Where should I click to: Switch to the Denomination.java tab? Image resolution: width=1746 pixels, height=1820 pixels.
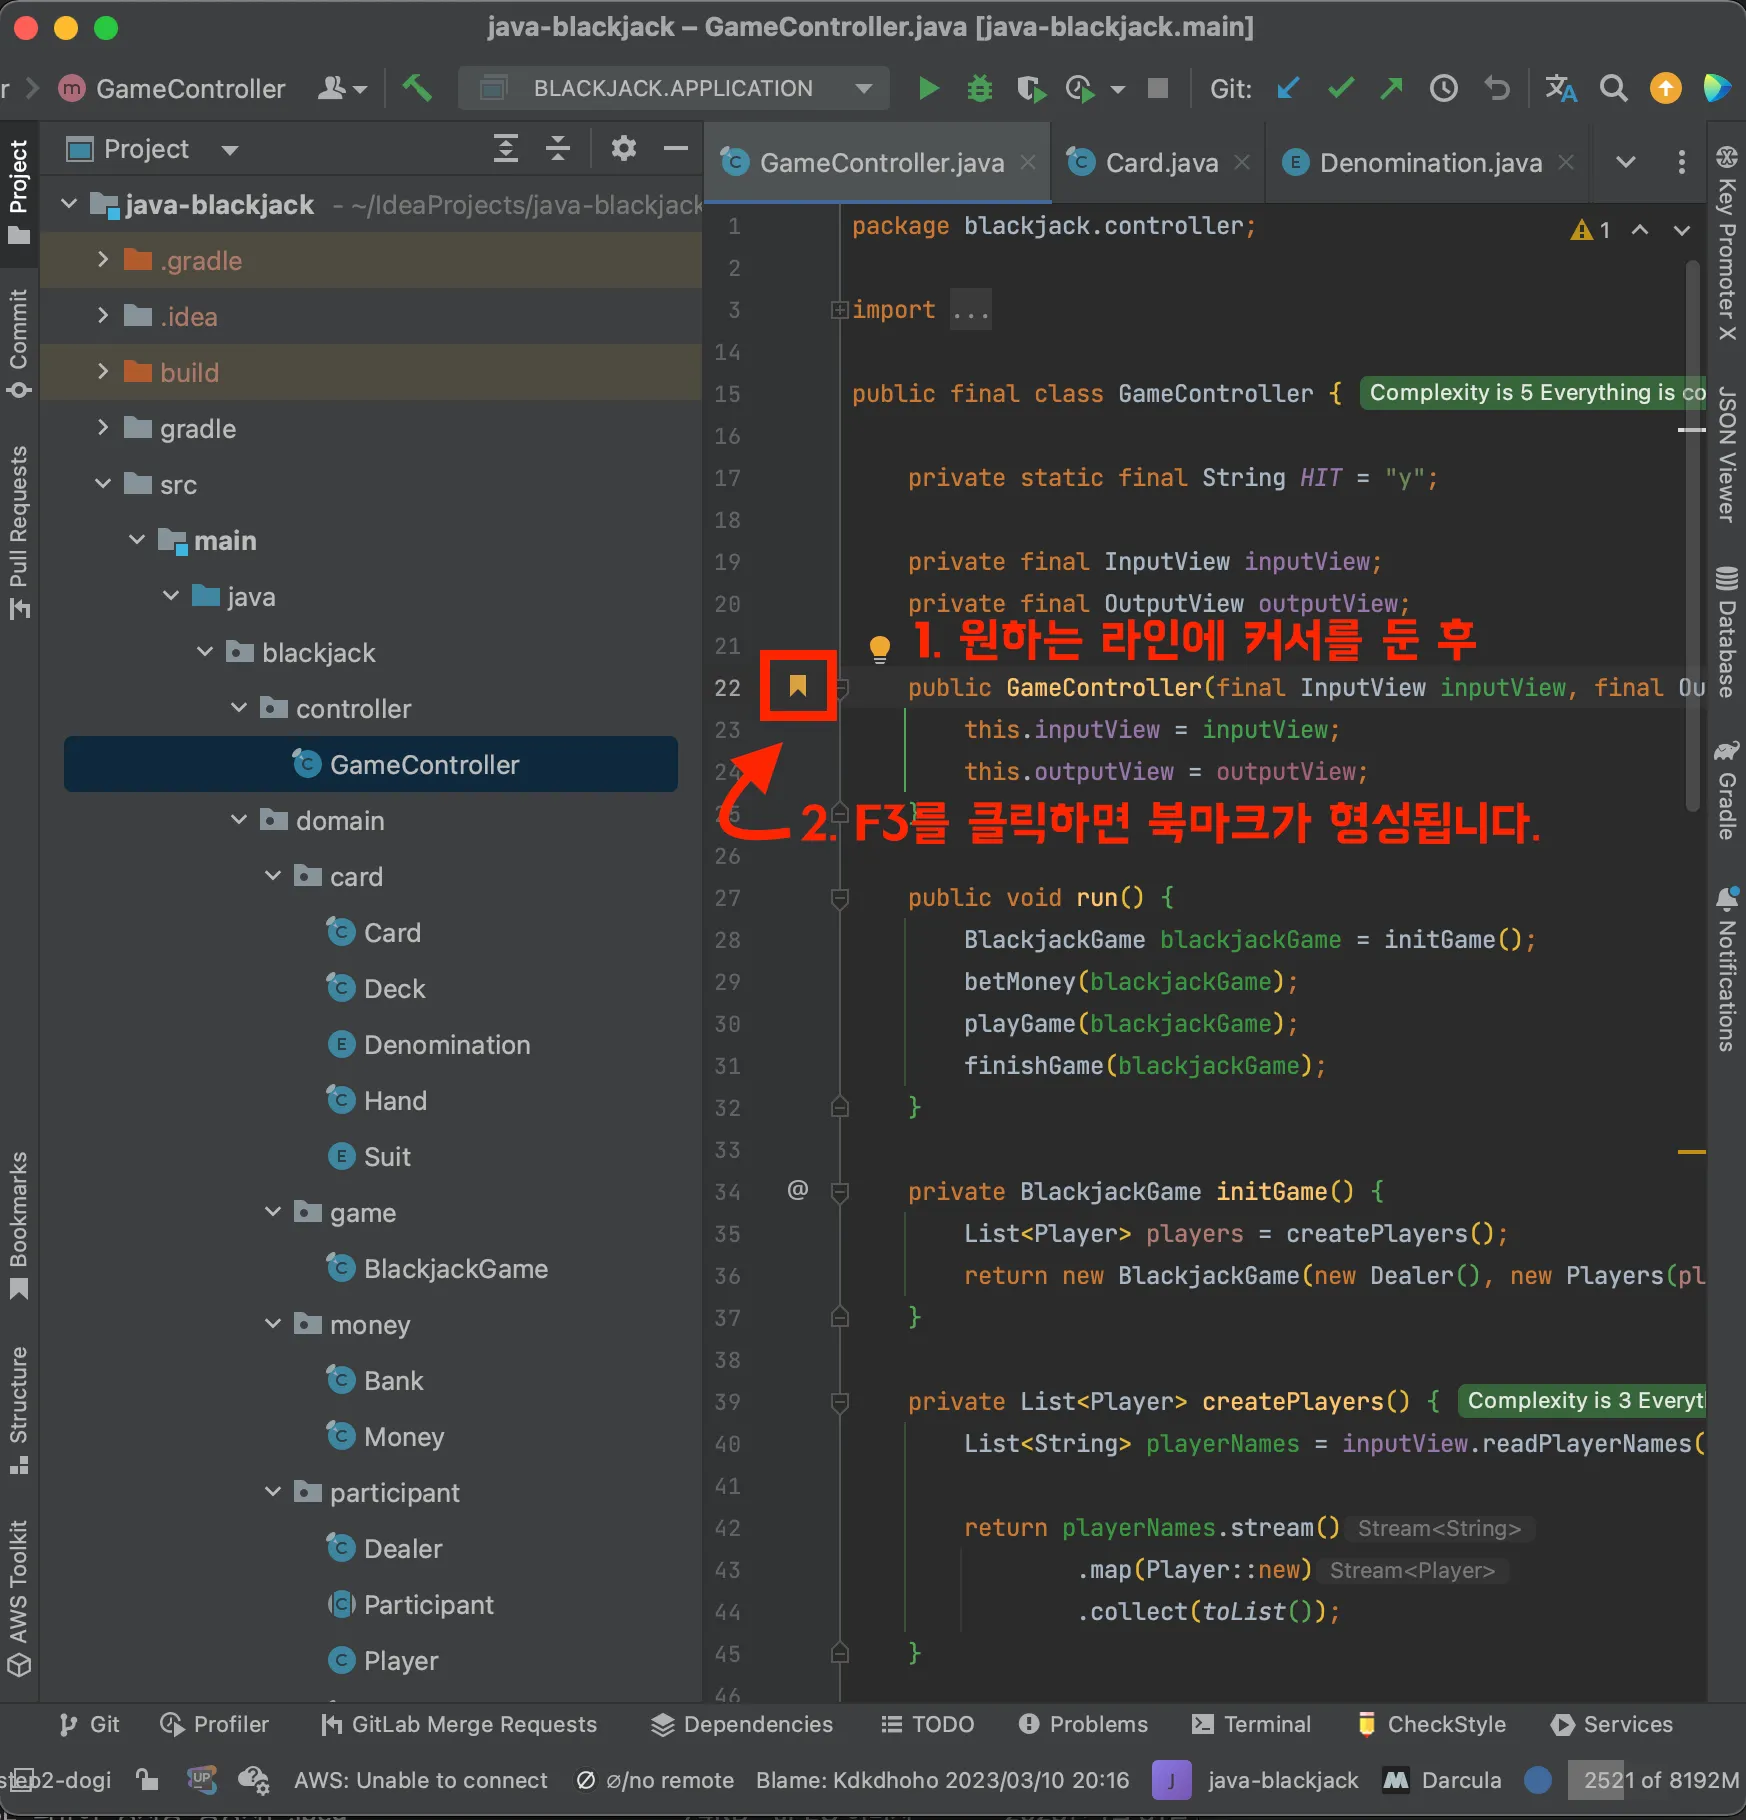1429,163
